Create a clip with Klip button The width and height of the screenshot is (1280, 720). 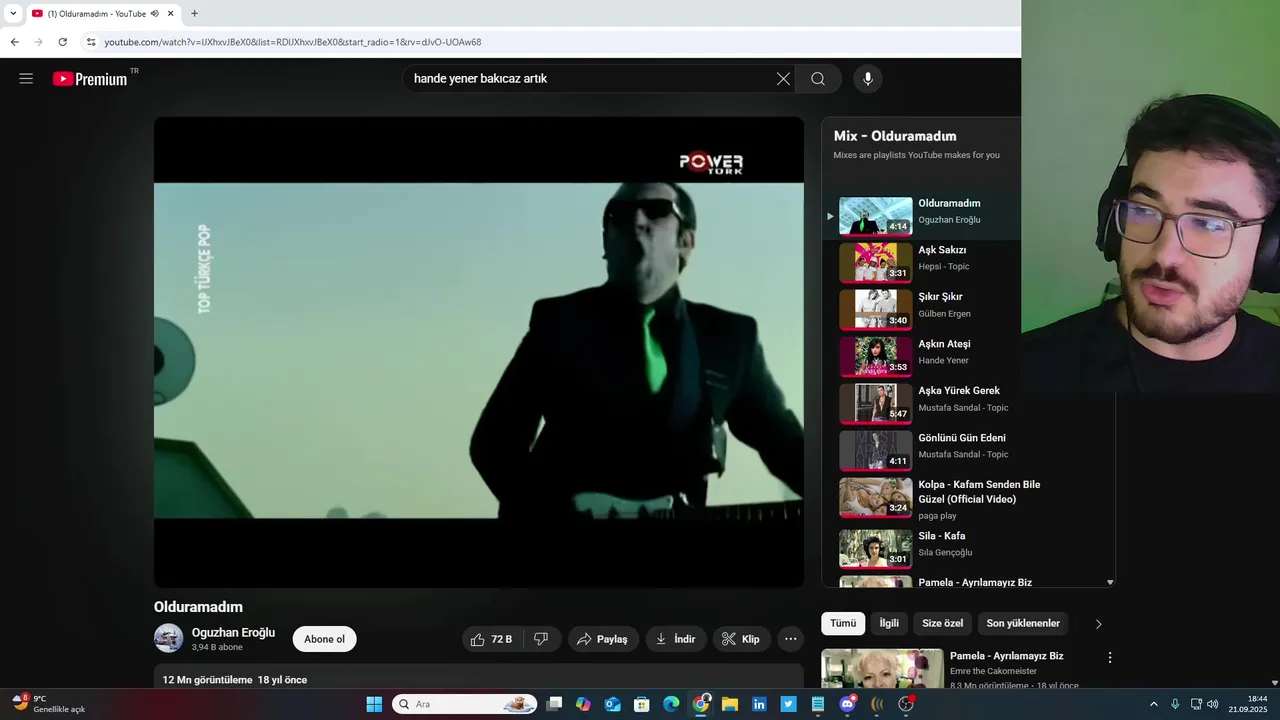pos(741,639)
